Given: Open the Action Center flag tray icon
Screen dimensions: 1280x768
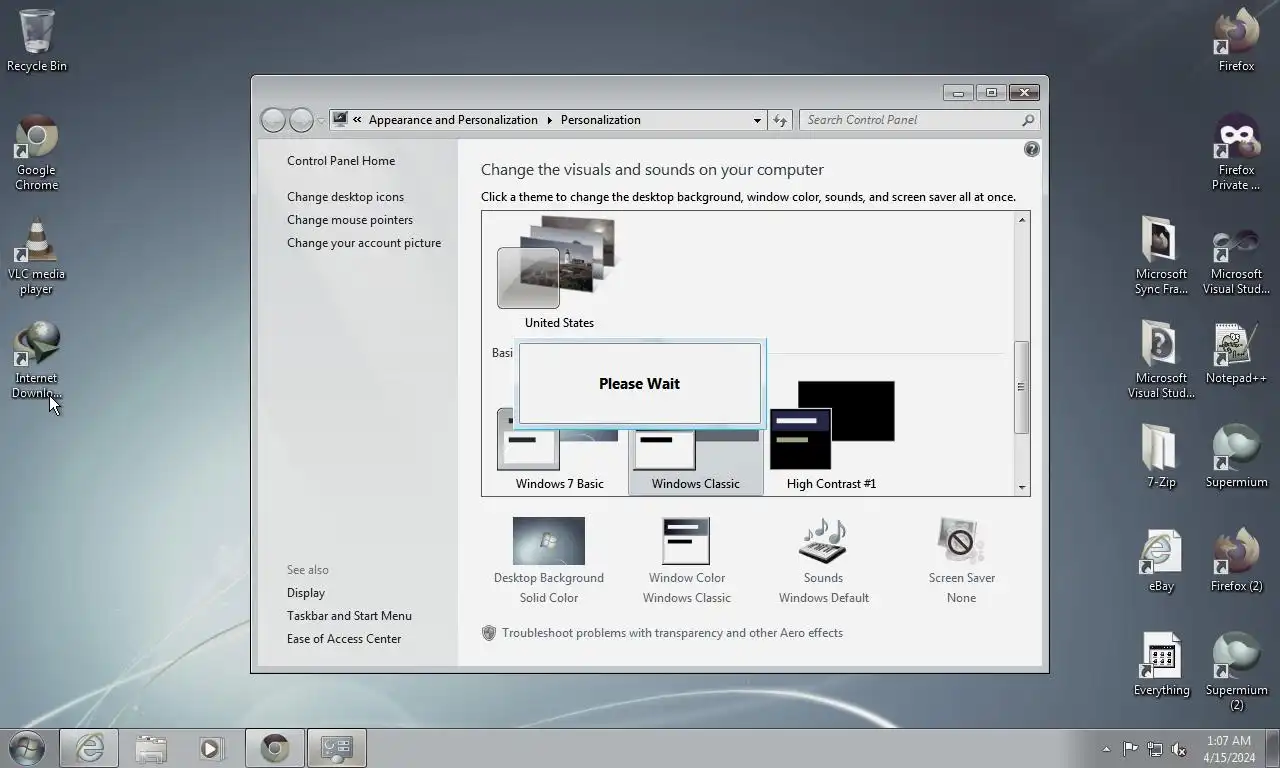Looking at the screenshot, I should (x=1130, y=749).
